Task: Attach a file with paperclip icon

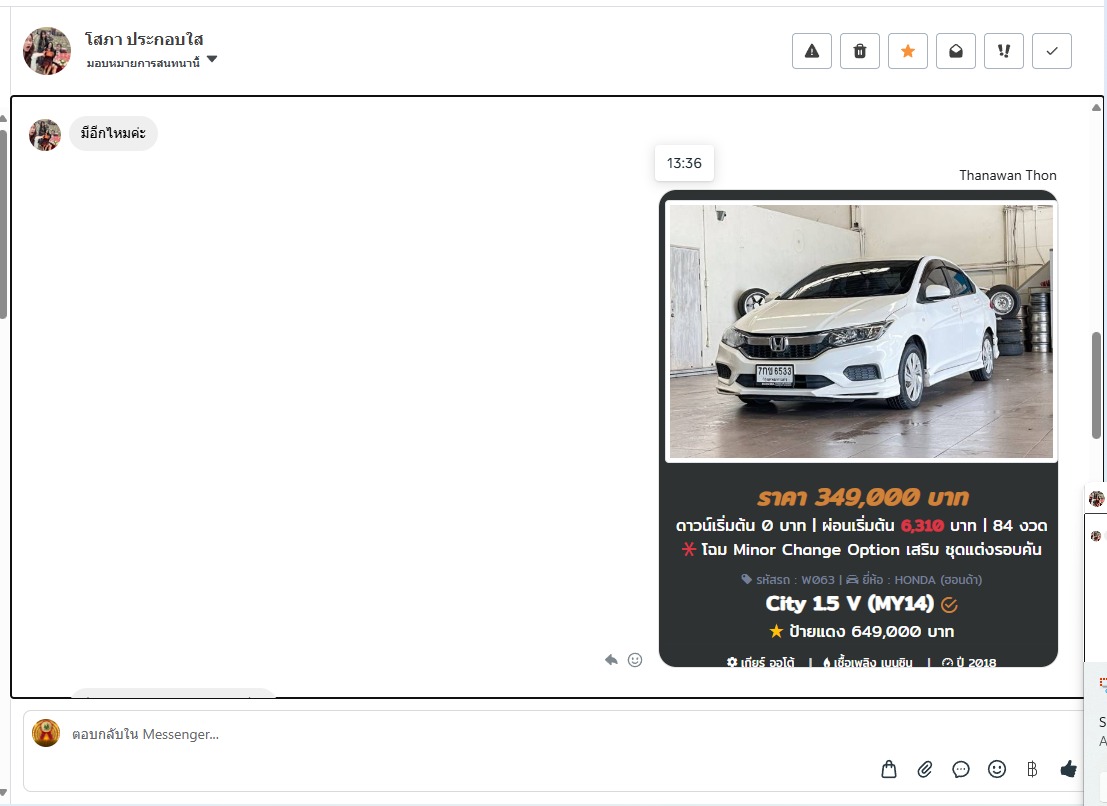Action: [x=925, y=769]
